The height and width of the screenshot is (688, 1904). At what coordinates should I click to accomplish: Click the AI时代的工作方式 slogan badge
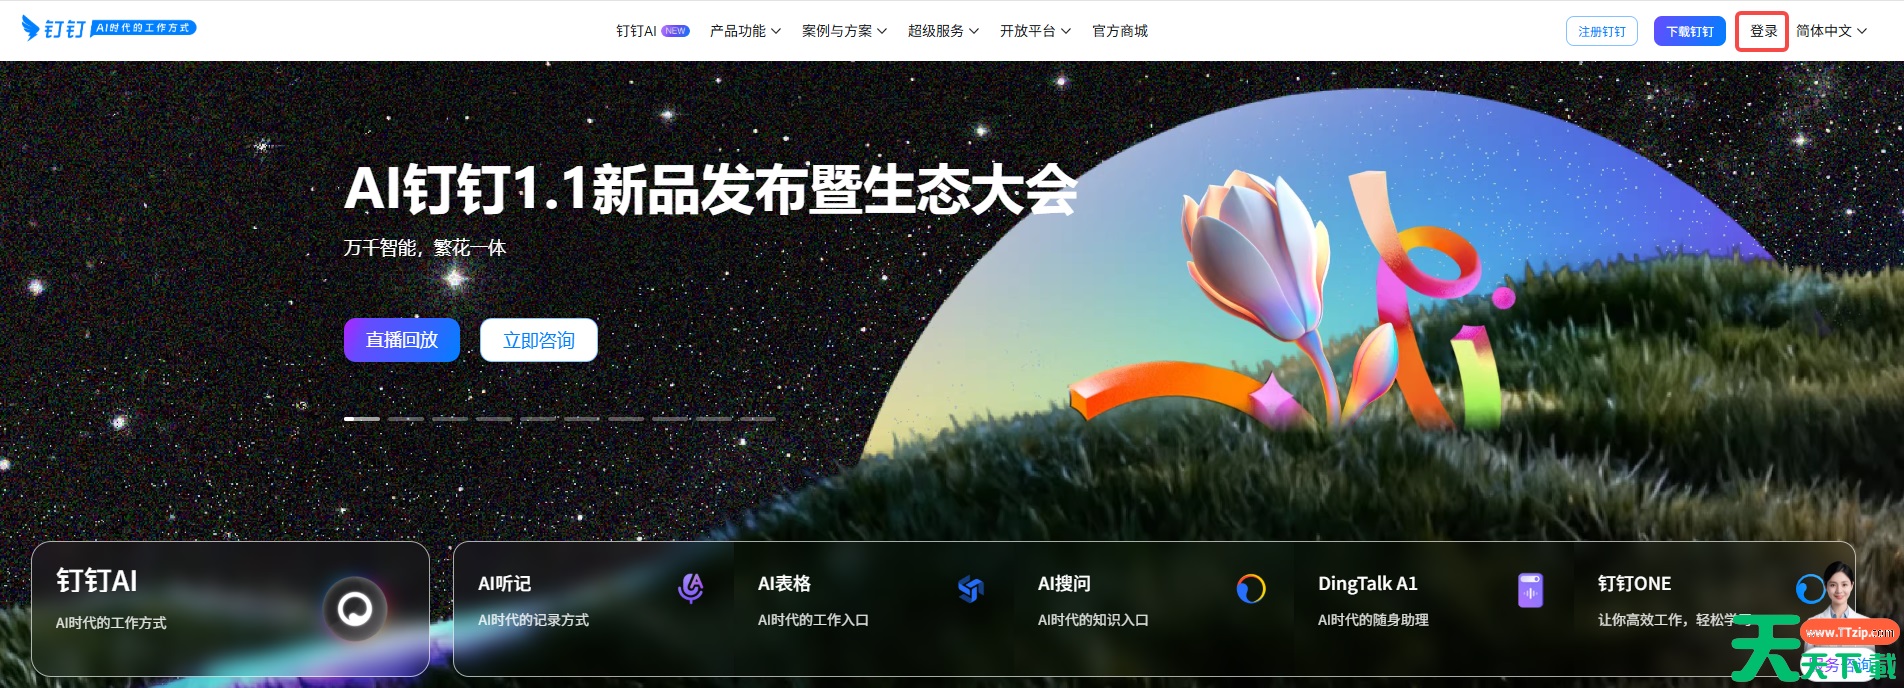click(x=144, y=28)
